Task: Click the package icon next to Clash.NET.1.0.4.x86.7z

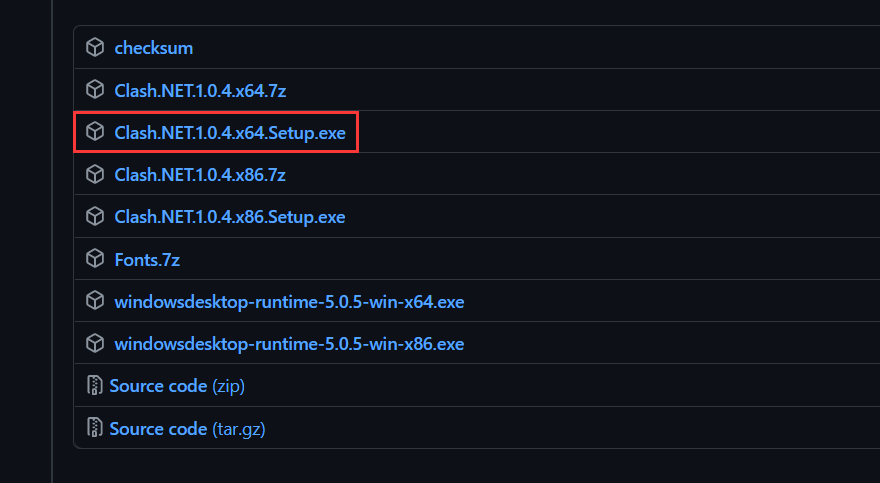Action: (95, 175)
